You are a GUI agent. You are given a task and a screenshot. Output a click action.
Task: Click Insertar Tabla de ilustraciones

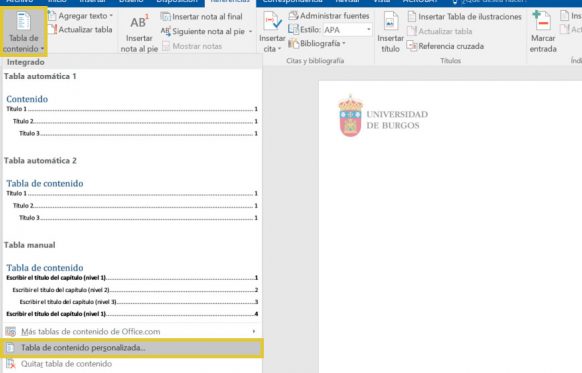pyautogui.click(x=464, y=17)
